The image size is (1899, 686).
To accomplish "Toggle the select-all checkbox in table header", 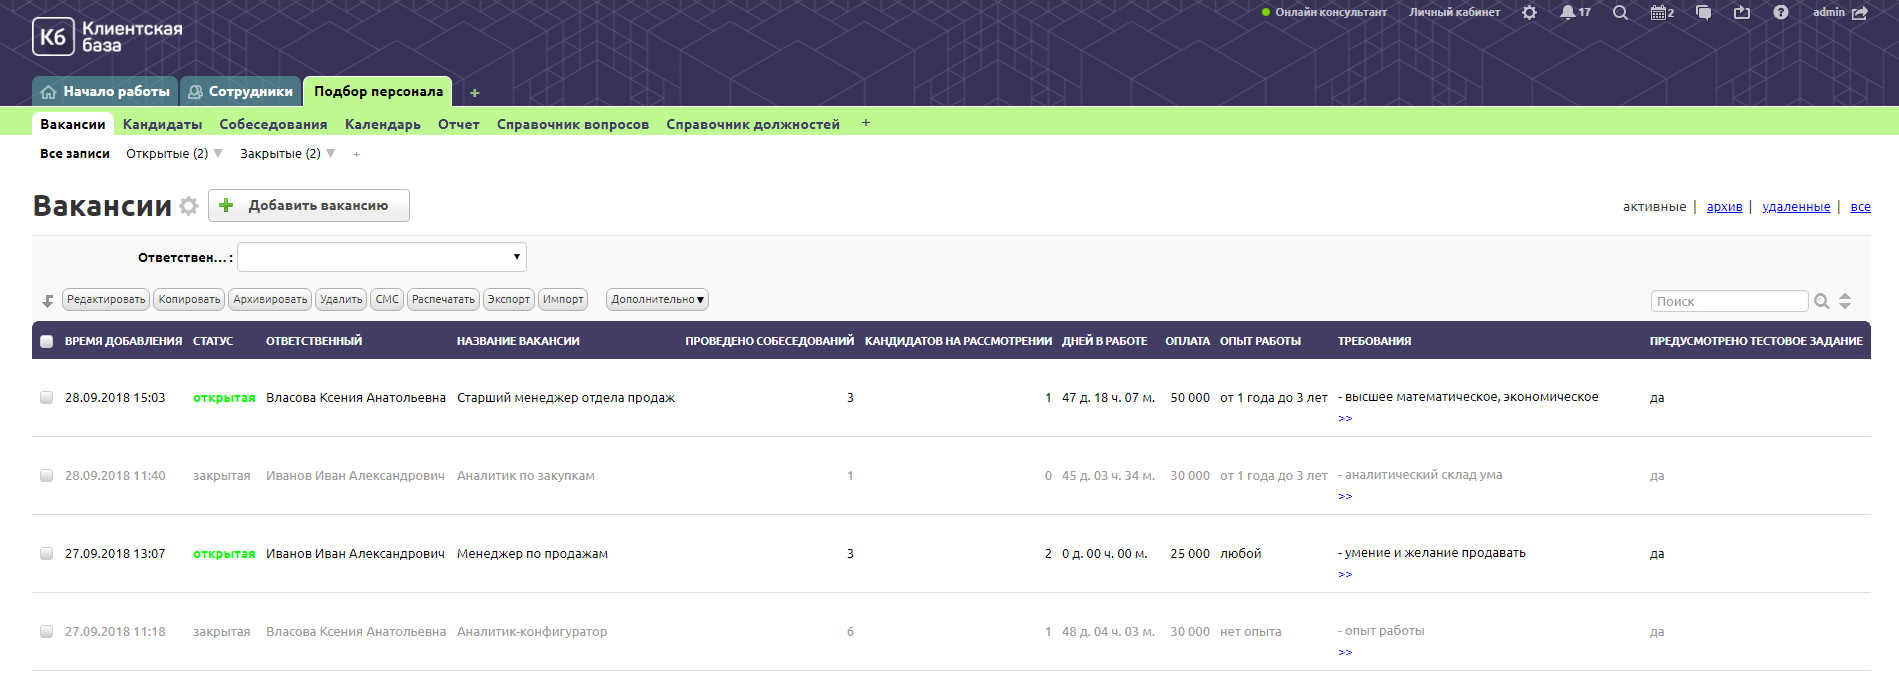I will (47, 342).
